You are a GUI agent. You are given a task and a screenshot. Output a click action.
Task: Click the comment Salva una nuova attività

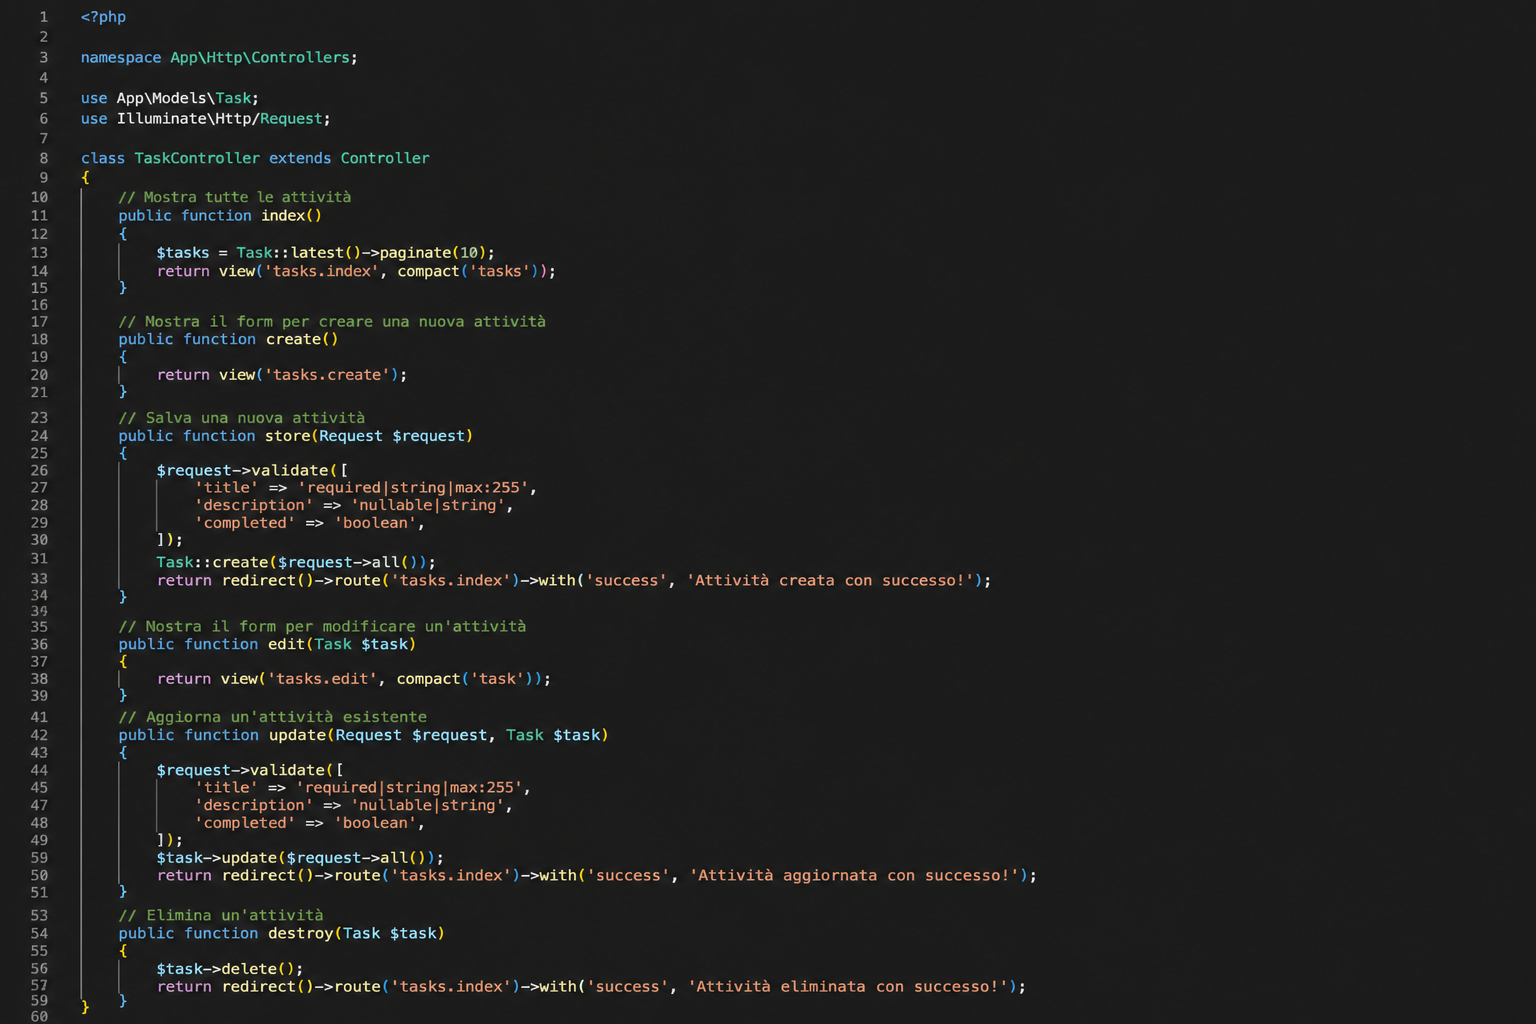coord(242,418)
